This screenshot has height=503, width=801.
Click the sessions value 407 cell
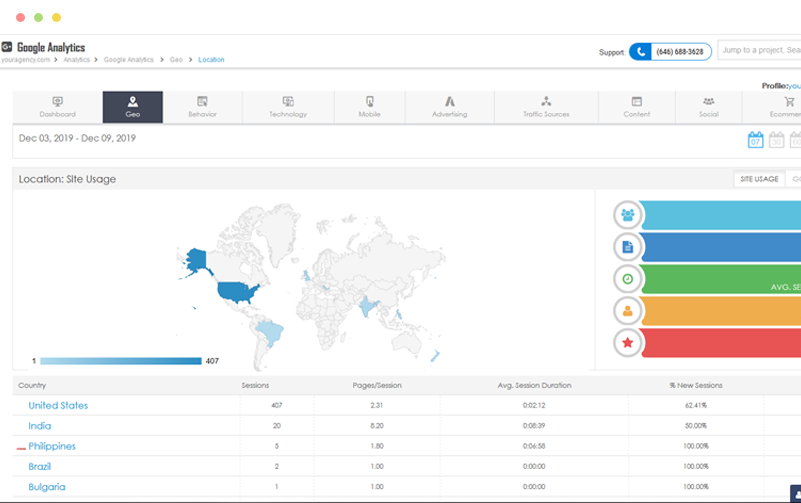pos(276,405)
